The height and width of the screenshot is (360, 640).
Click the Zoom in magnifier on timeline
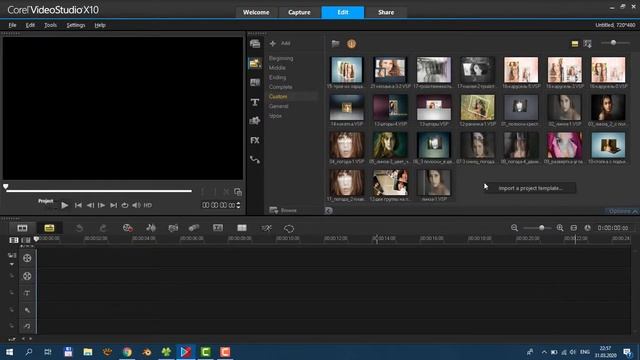[560, 228]
